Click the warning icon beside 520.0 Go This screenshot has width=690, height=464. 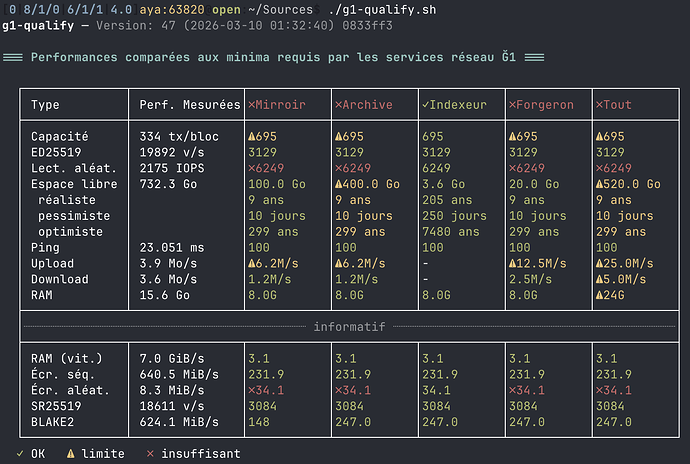click(x=599, y=184)
